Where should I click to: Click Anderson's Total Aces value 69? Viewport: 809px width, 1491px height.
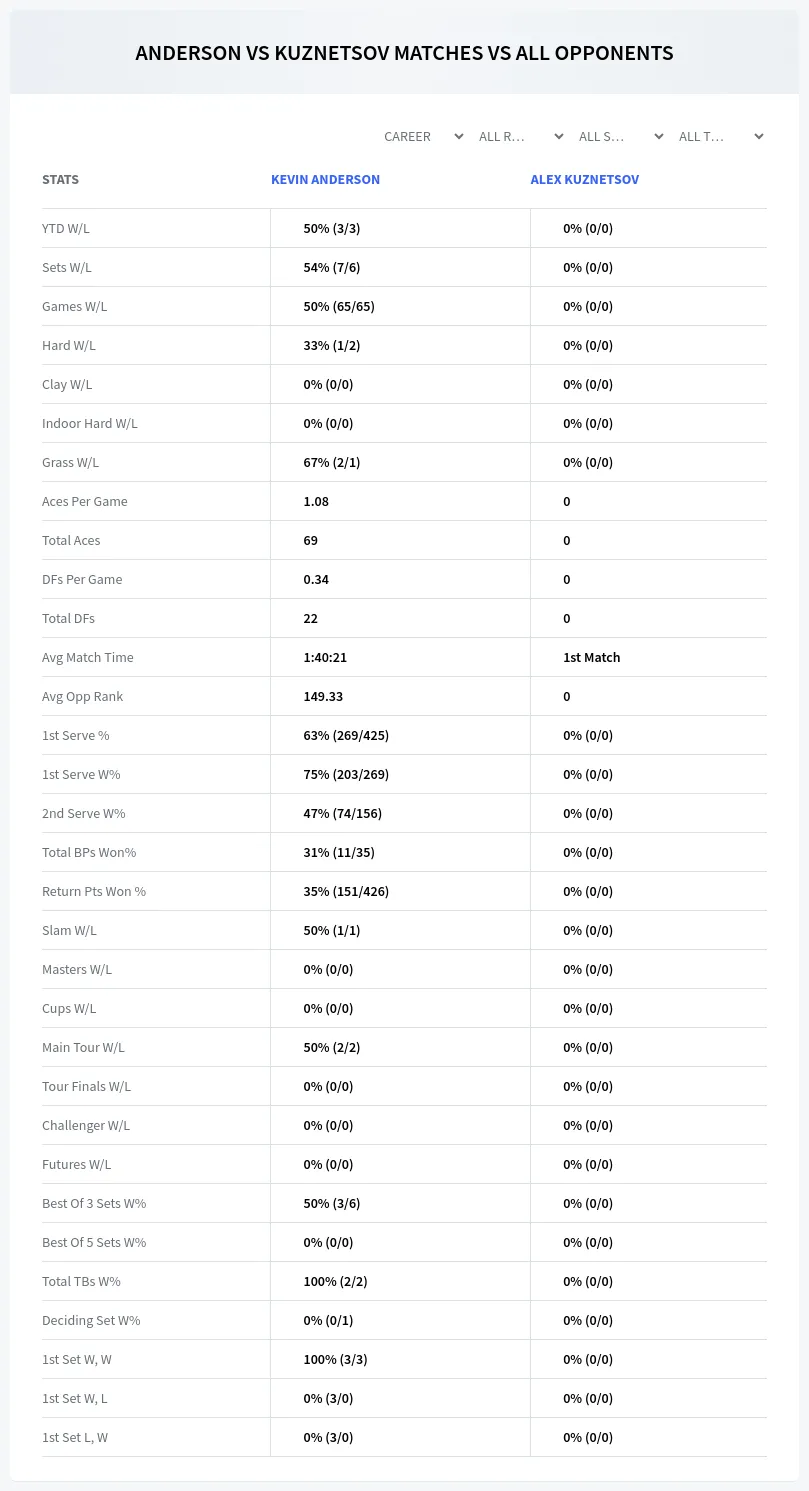310,540
